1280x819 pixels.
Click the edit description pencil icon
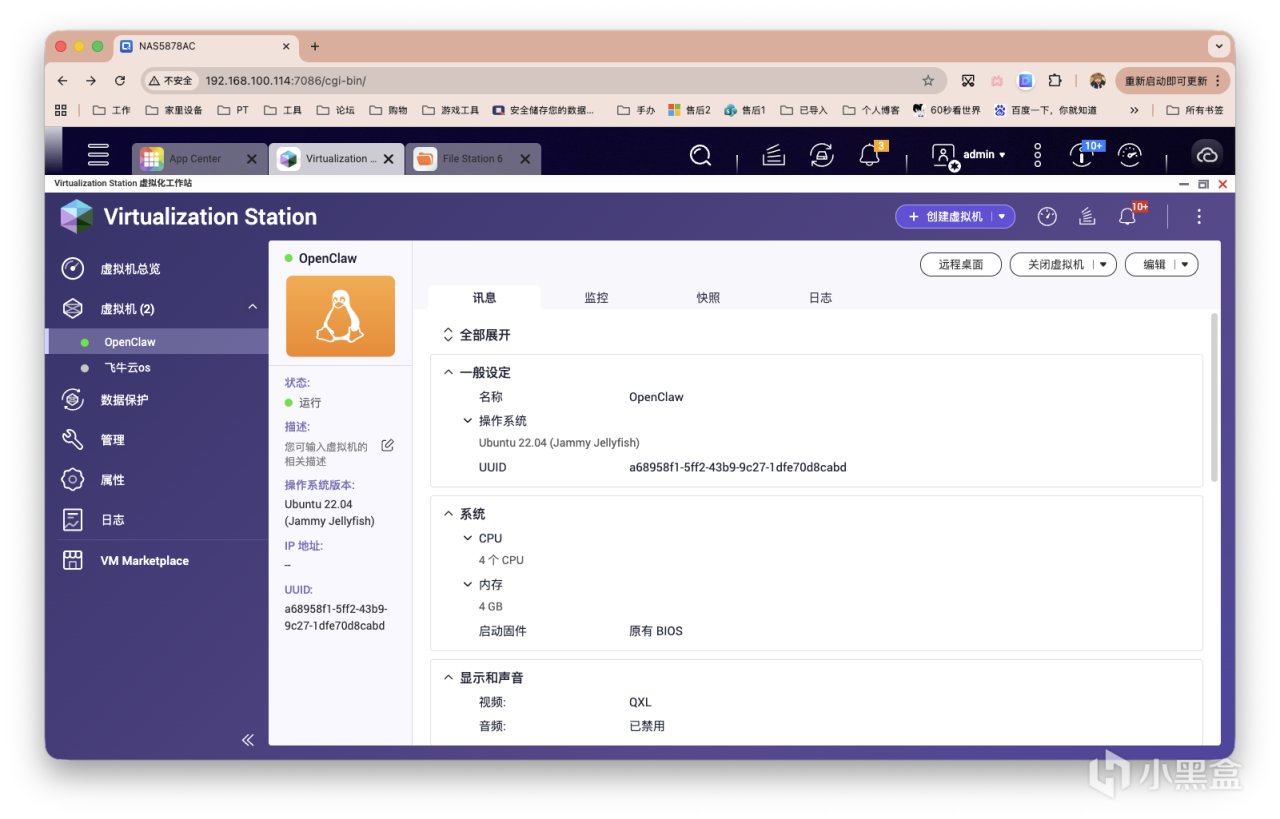click(388, 445)
